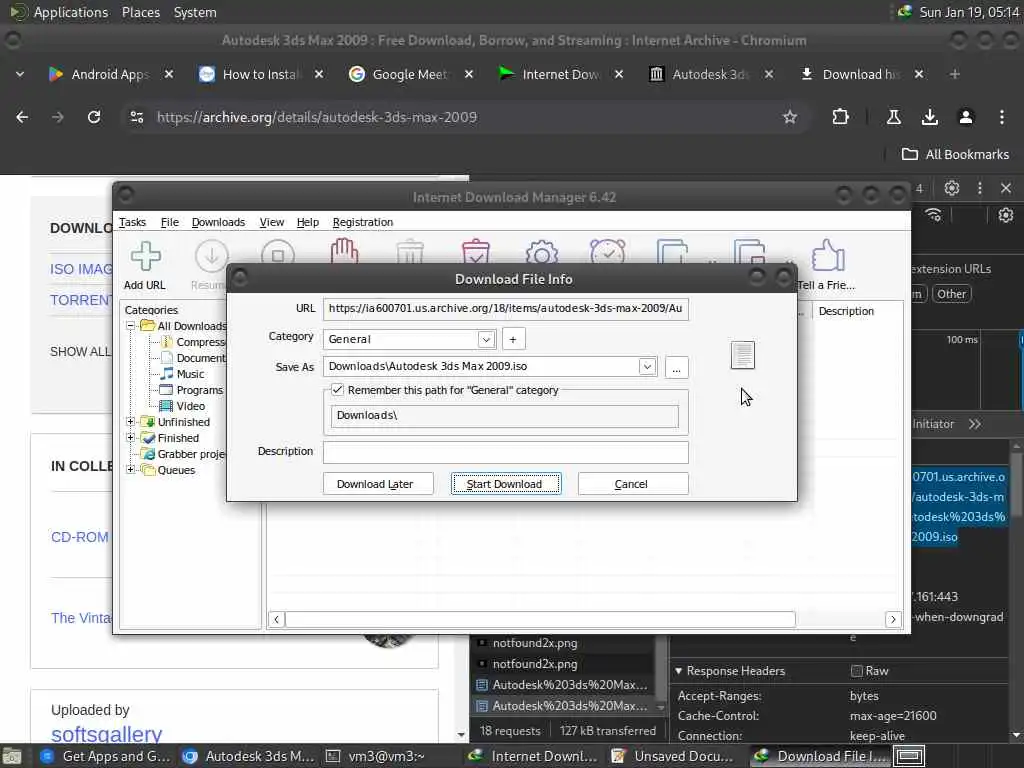Open Chromium three-dot main menu
Image resolution: width=1024 pixels, height=768 pixels.
1001,117
